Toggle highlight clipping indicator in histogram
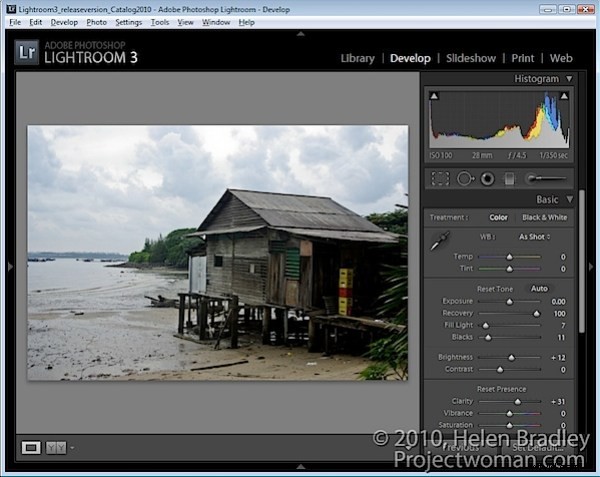Image resolution: width=600 pixels, height=477 pixels. click(x=564, y=96)
